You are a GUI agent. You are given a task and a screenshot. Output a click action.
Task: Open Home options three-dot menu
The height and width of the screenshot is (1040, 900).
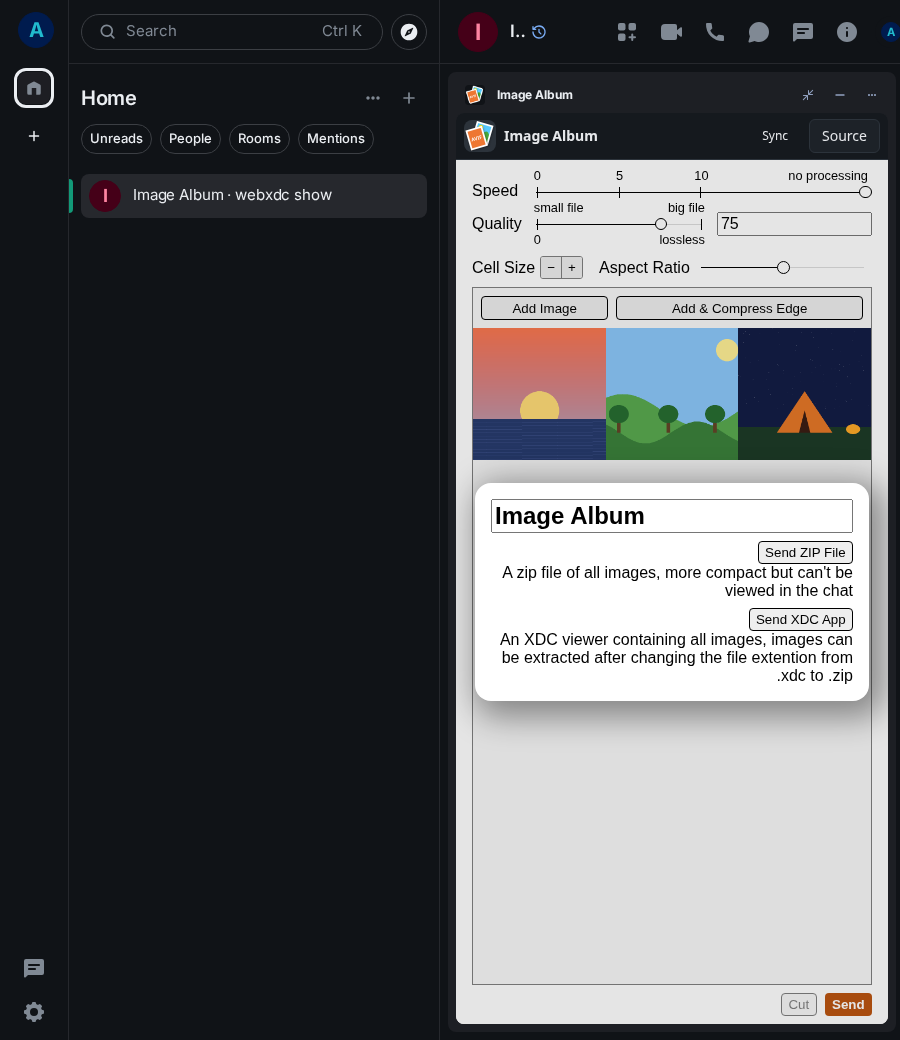click(x=373, y=98)
